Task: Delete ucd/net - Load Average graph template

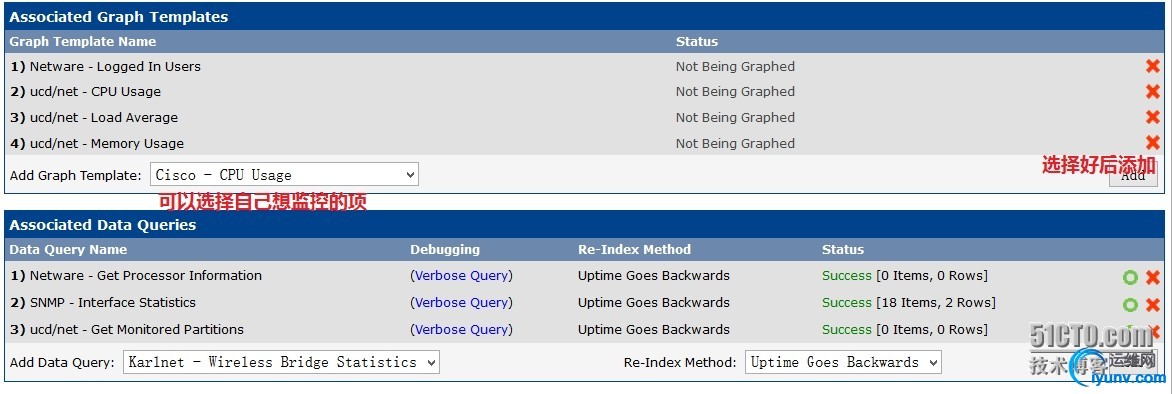Action: [x=1152, y=117]
